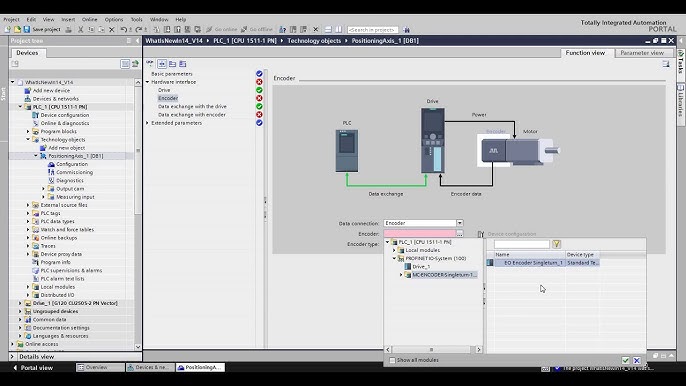Open the Online menu

[90, 19]
